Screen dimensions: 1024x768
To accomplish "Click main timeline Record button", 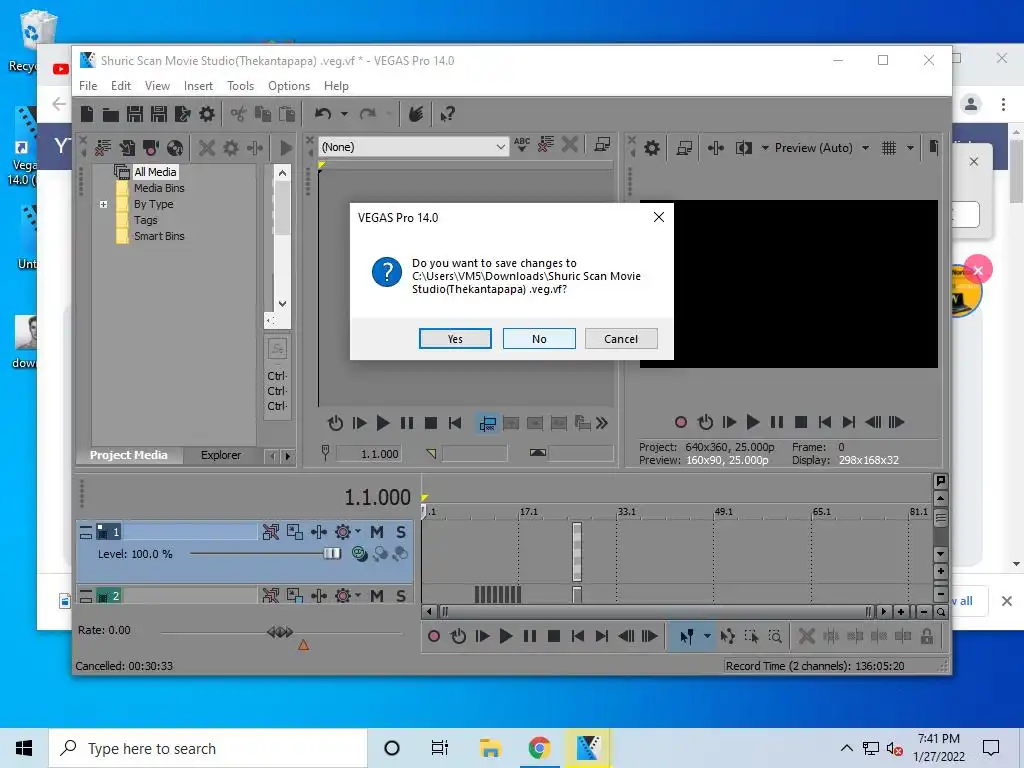I will (x=434, y=636).
